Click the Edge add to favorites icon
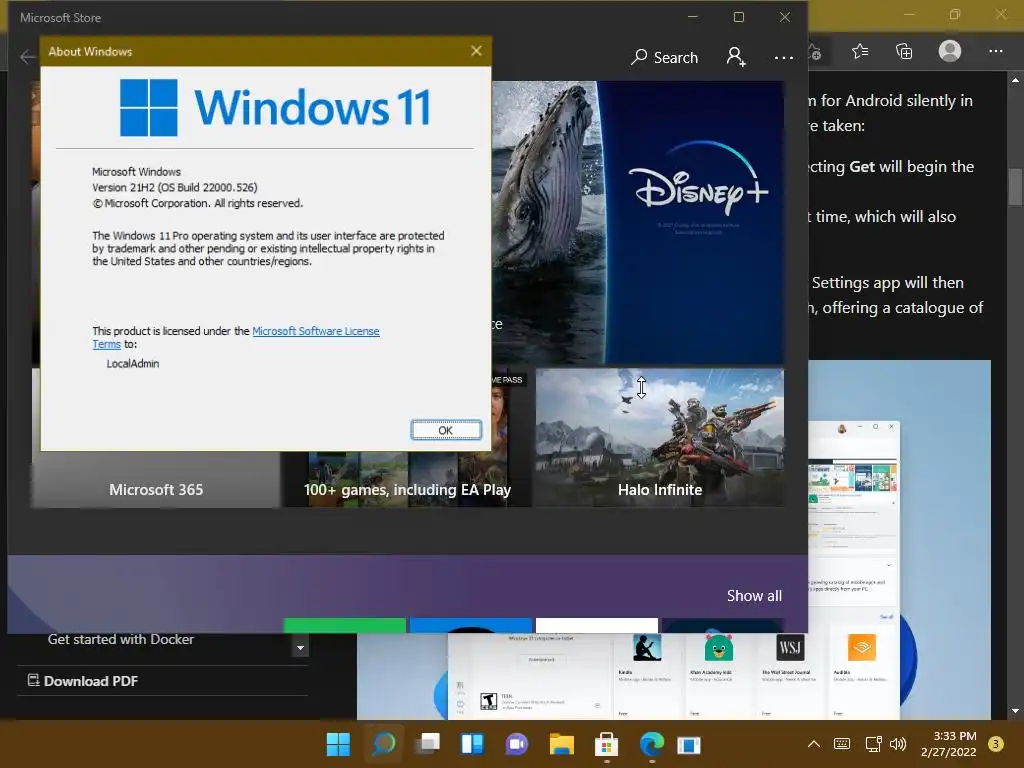The height and width of the screenshot is (768, 1024). pyautogui.click(x=815, y=51)
